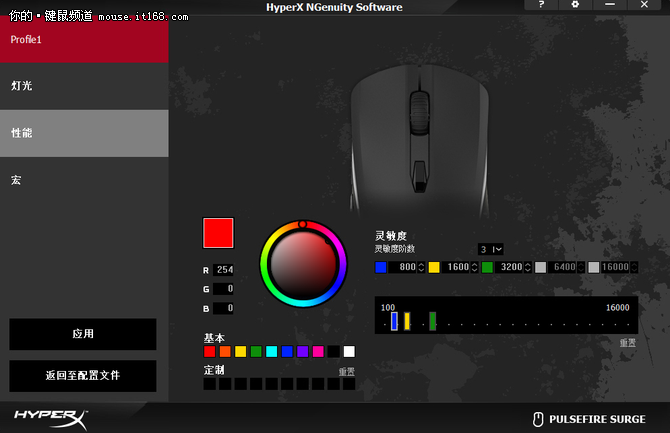Click the gray swatch beside 6400 DPI
Image resolution: width=670 pixels, height=433 pixels.
click(541, 267)
